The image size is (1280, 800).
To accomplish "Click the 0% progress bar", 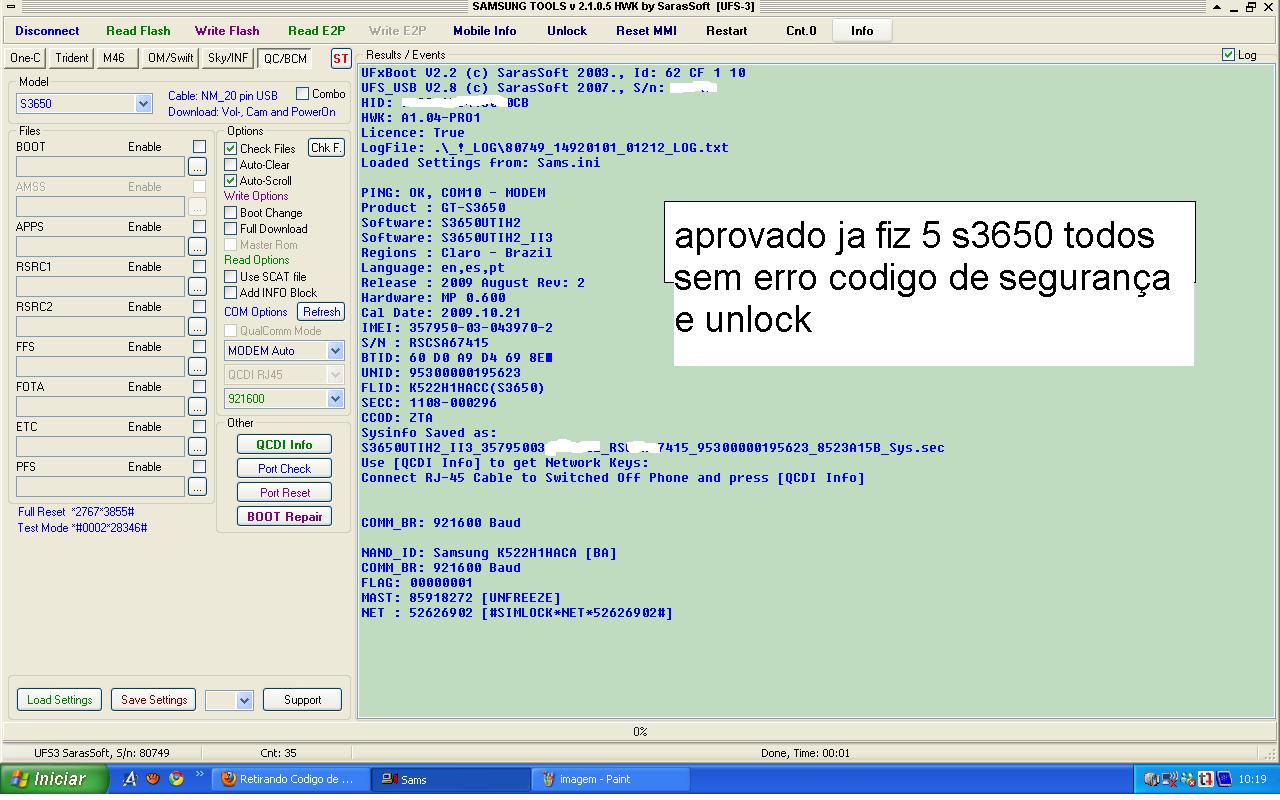I will pos(640,732).
